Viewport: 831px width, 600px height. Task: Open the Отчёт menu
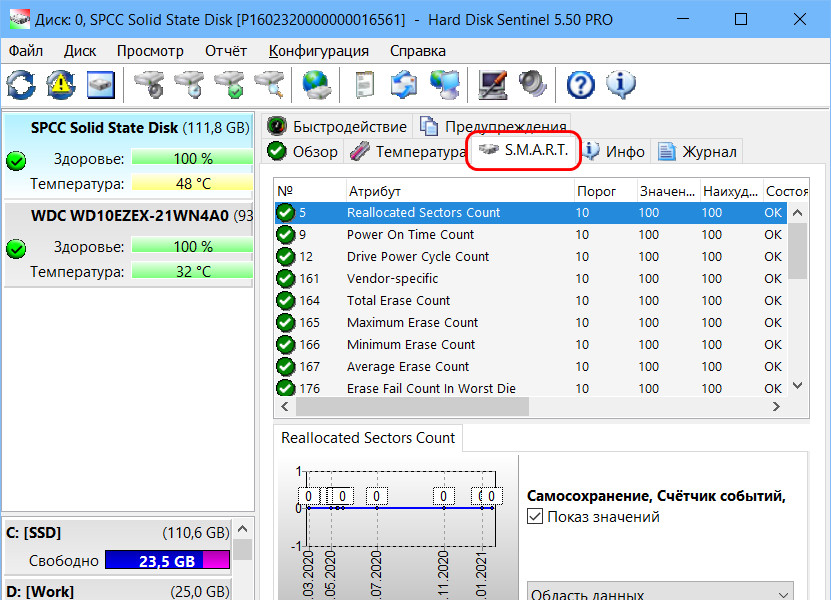coord(226,51)
